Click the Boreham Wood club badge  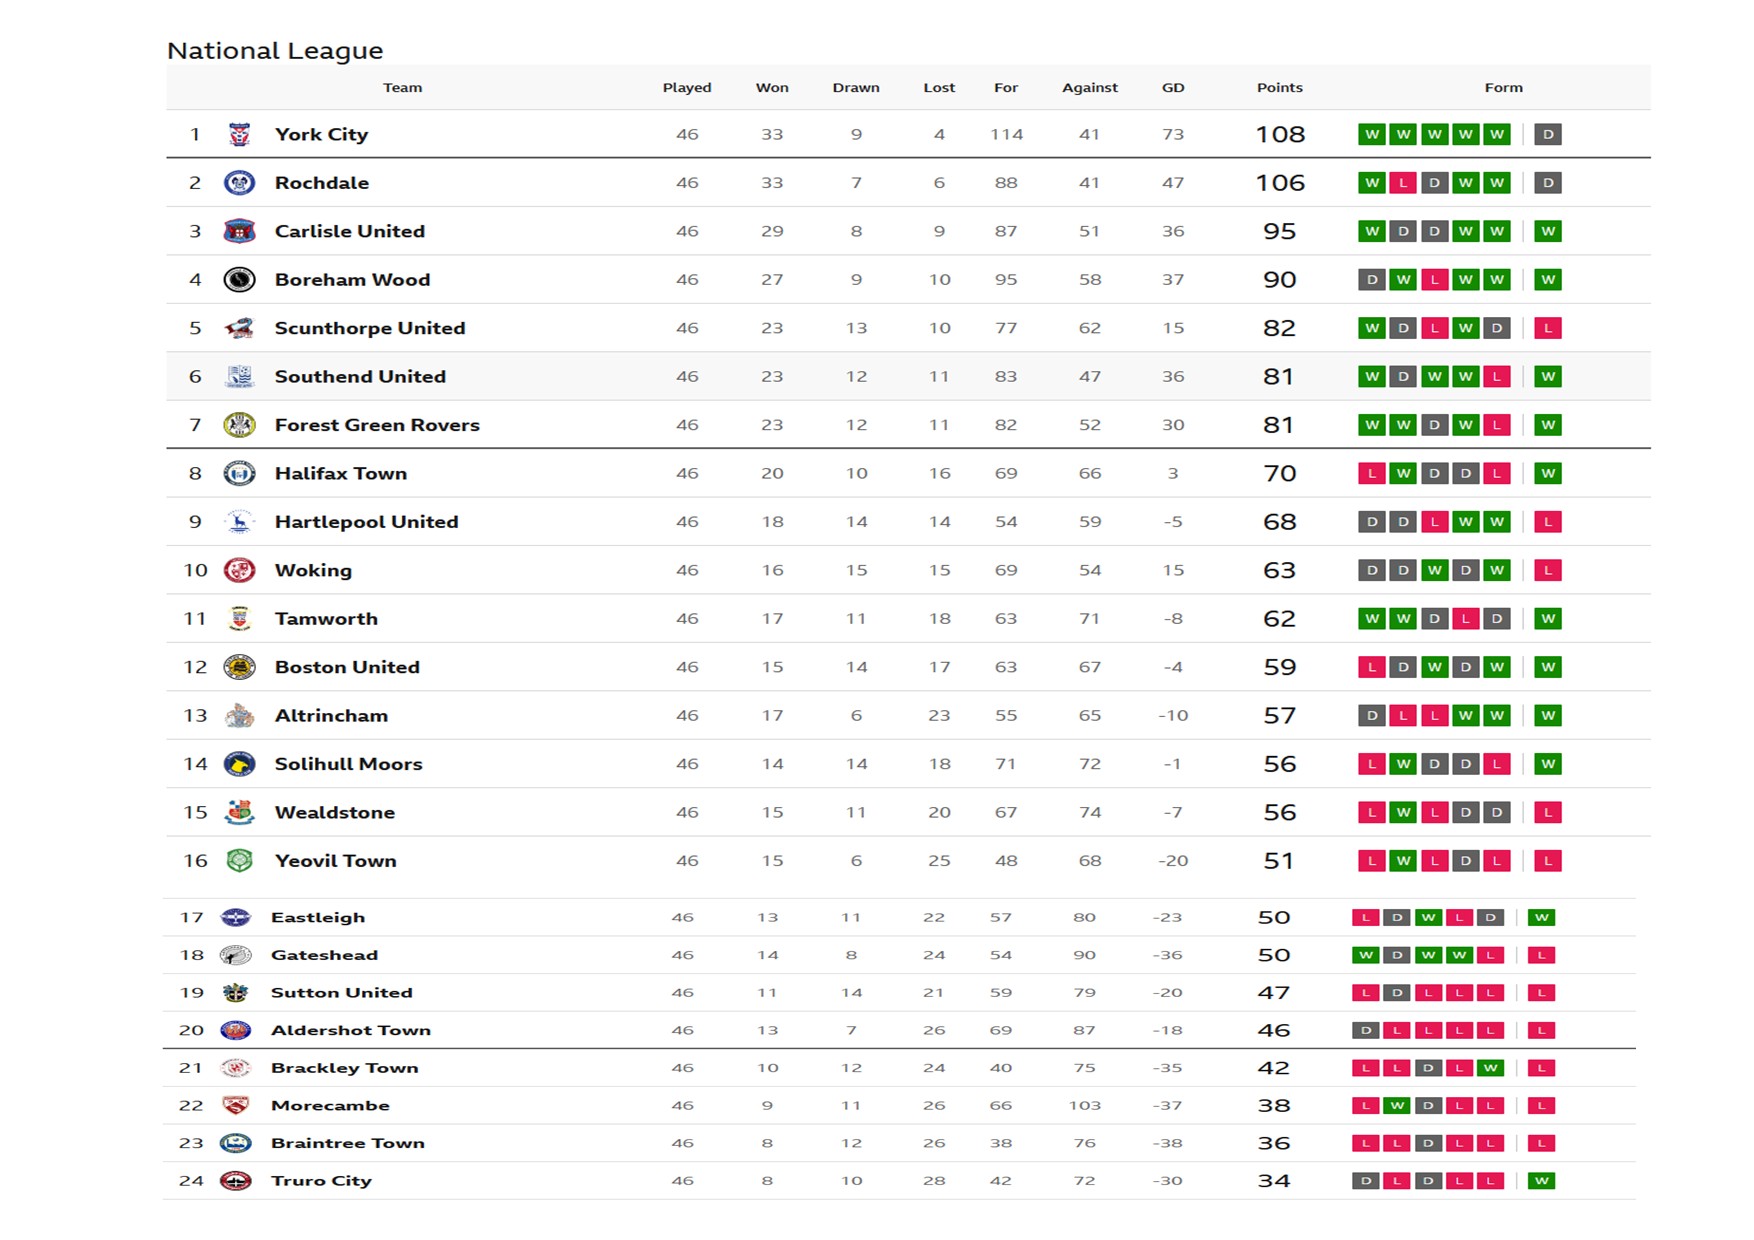(x=239, y=280)
